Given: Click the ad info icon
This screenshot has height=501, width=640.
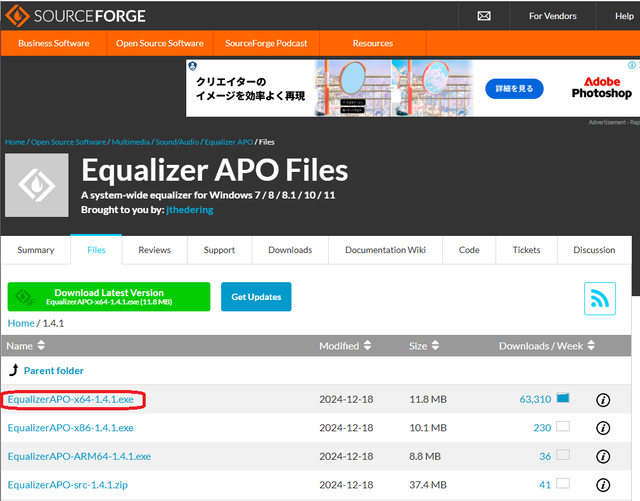Looking at the screenshot, I should coord(631,65).
